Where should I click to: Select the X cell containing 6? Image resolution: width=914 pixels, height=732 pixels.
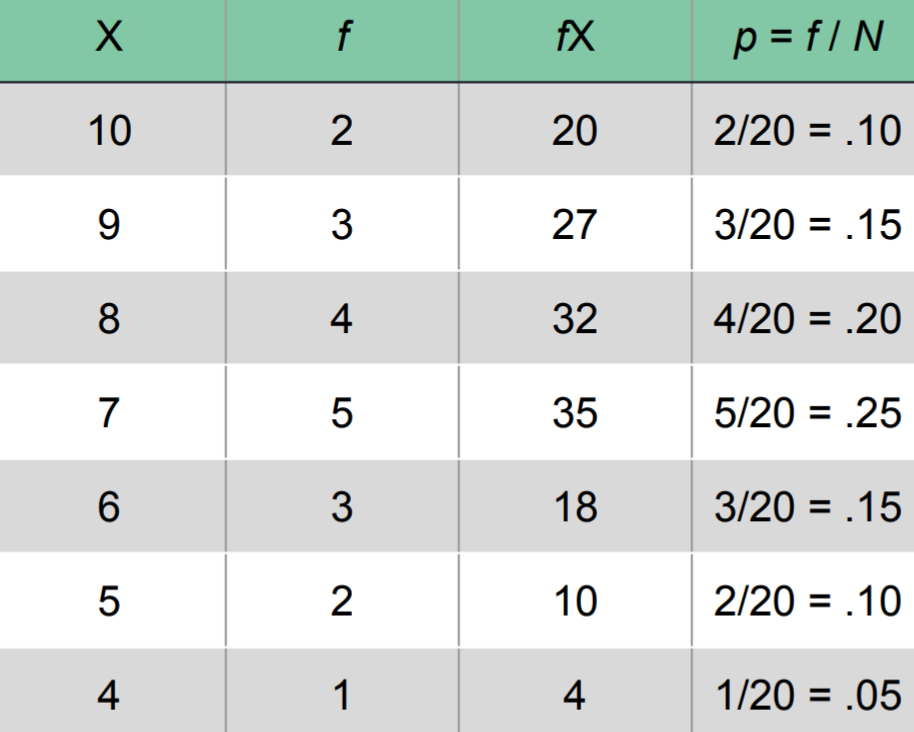109,507
